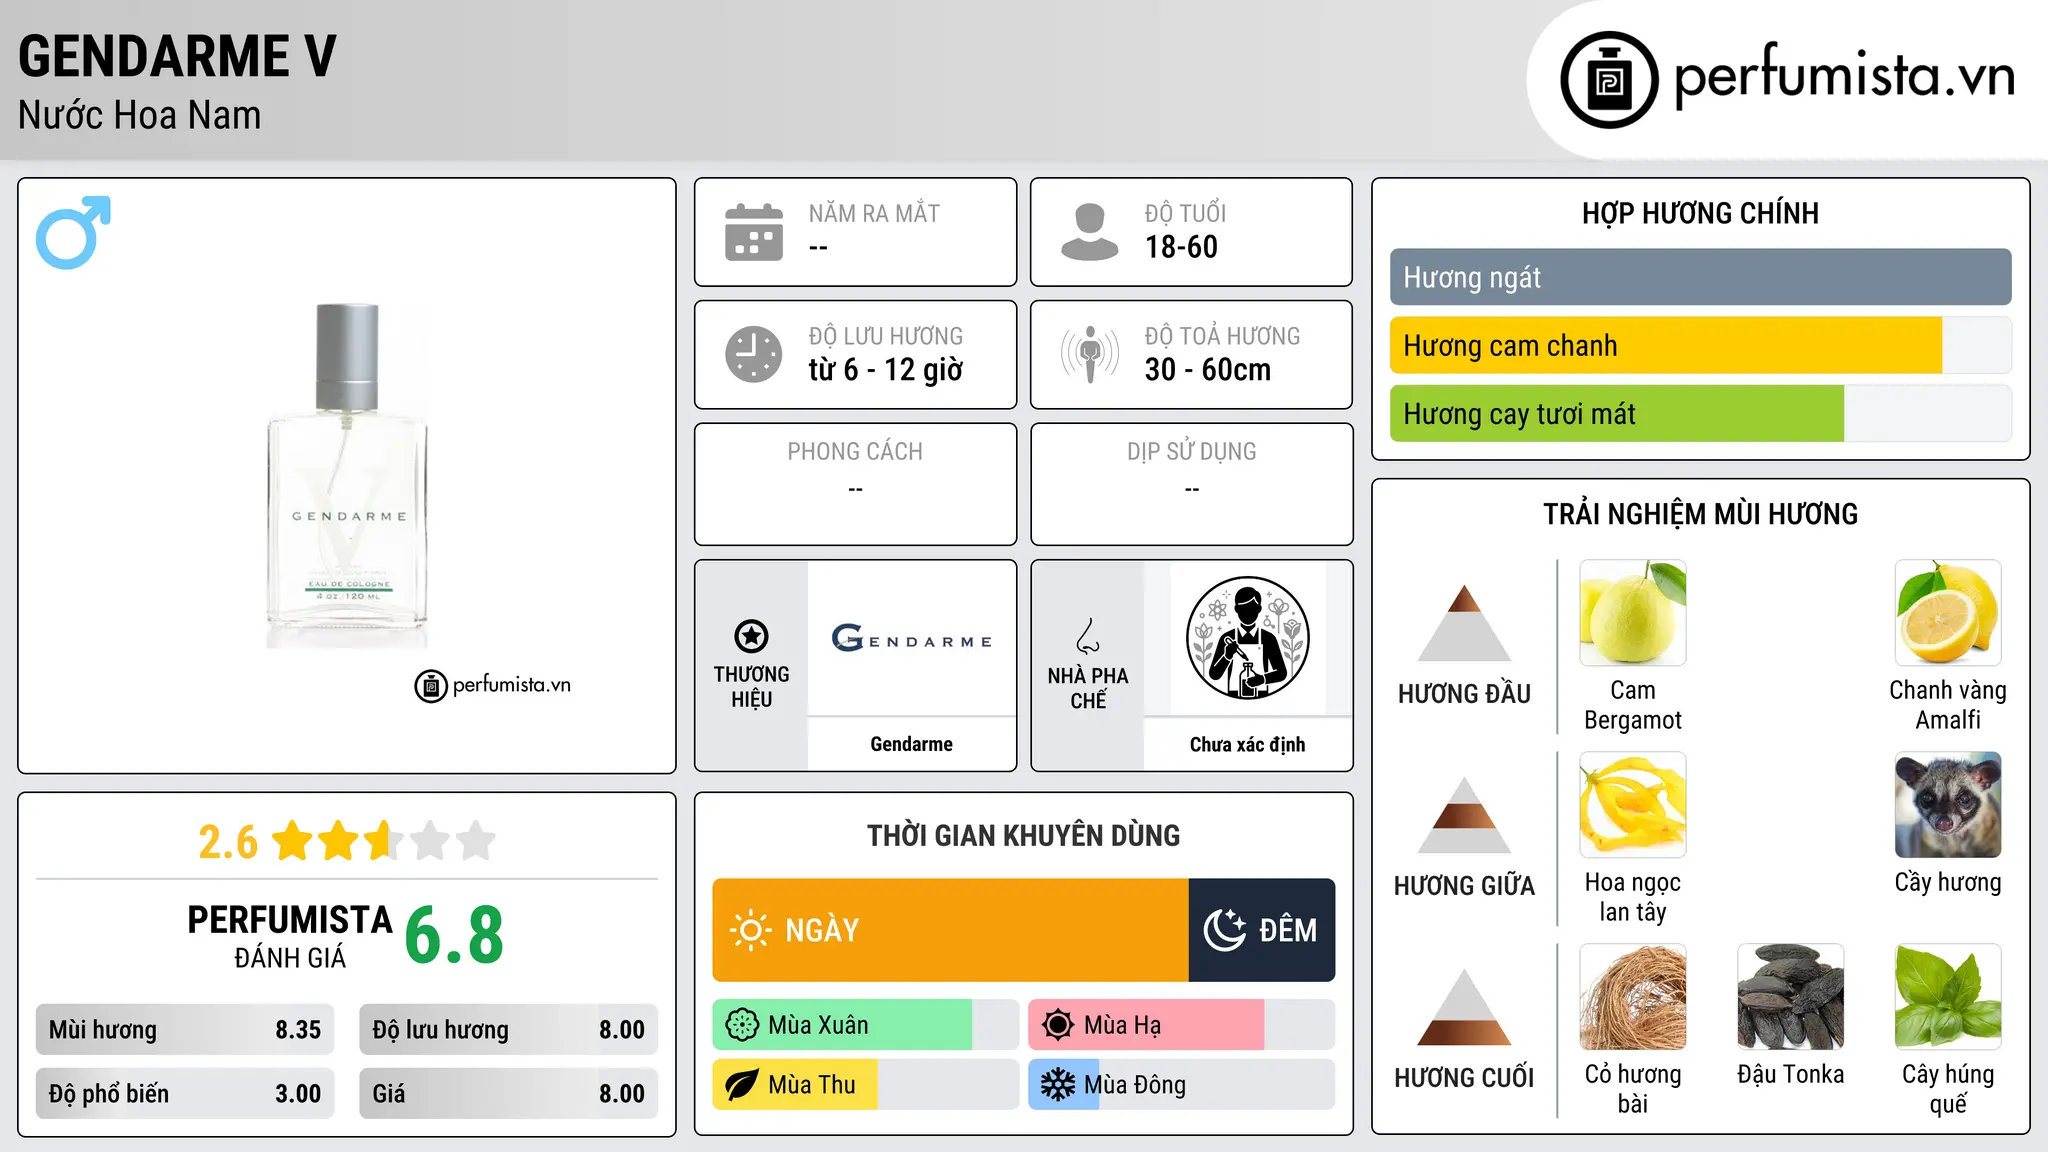
Task: Click the autumn leaf icon beside Mùa Thu
Action: click(742, 1085)
